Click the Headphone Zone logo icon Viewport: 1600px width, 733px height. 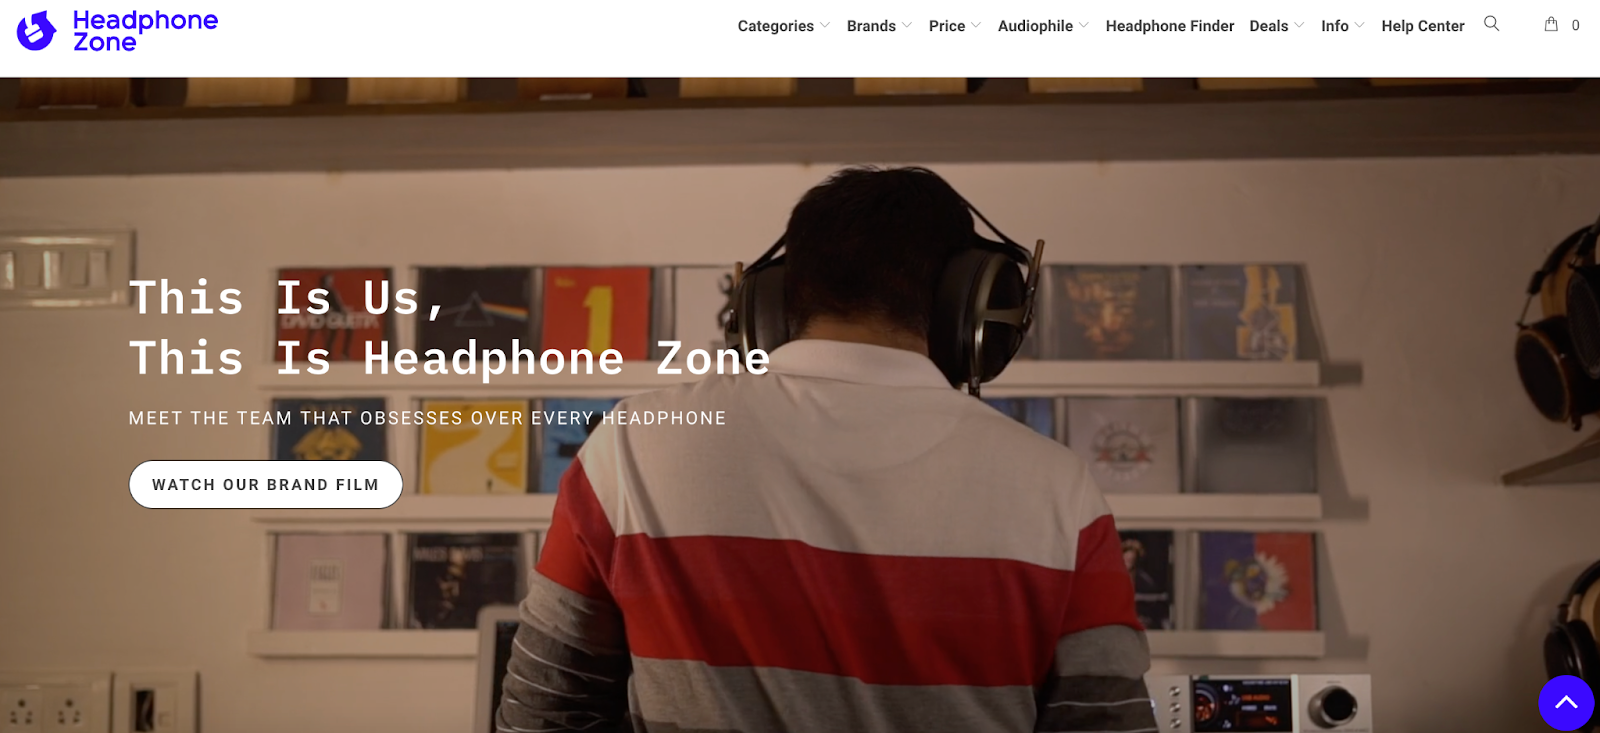pyautogui.click(x=37, y=31)
